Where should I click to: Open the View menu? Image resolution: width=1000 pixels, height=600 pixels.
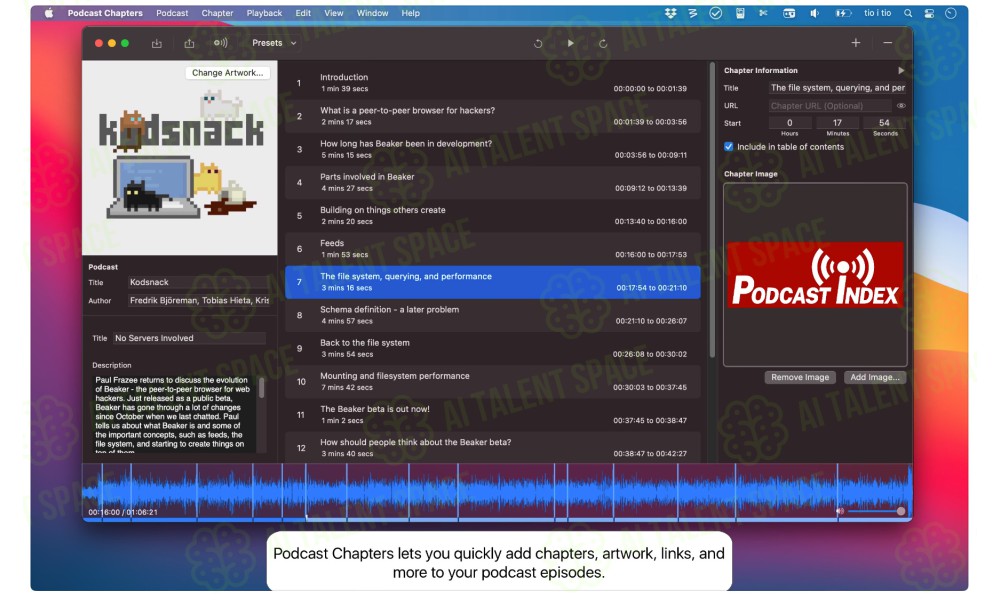334,13
